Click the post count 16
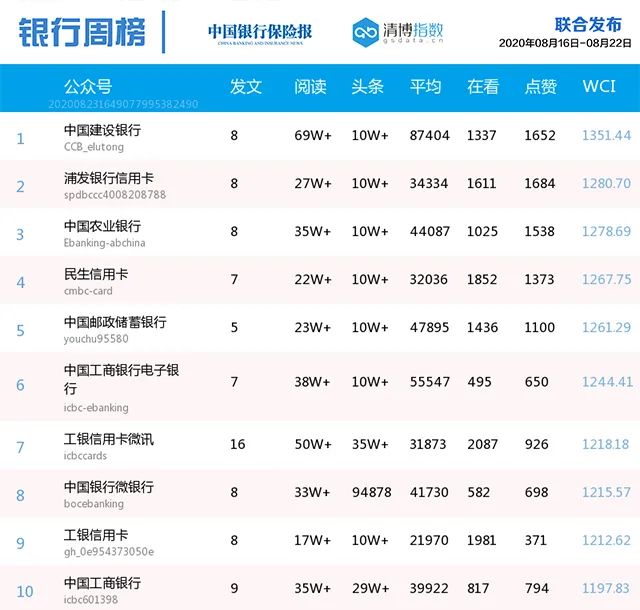The width and height of the screenshot is (640, 610). coord(238,444)
